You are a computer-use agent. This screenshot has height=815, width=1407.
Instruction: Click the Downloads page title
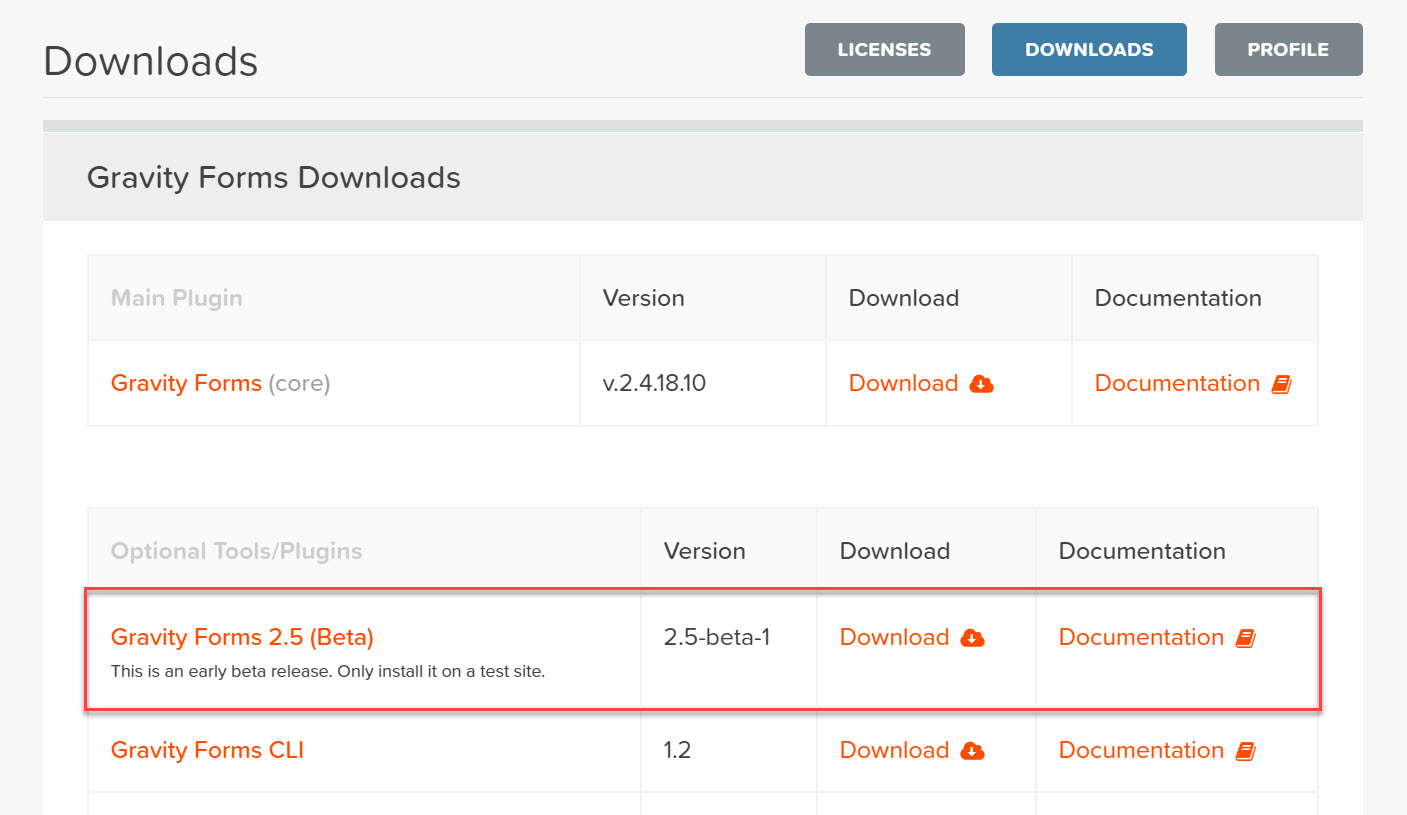point(151,60)
